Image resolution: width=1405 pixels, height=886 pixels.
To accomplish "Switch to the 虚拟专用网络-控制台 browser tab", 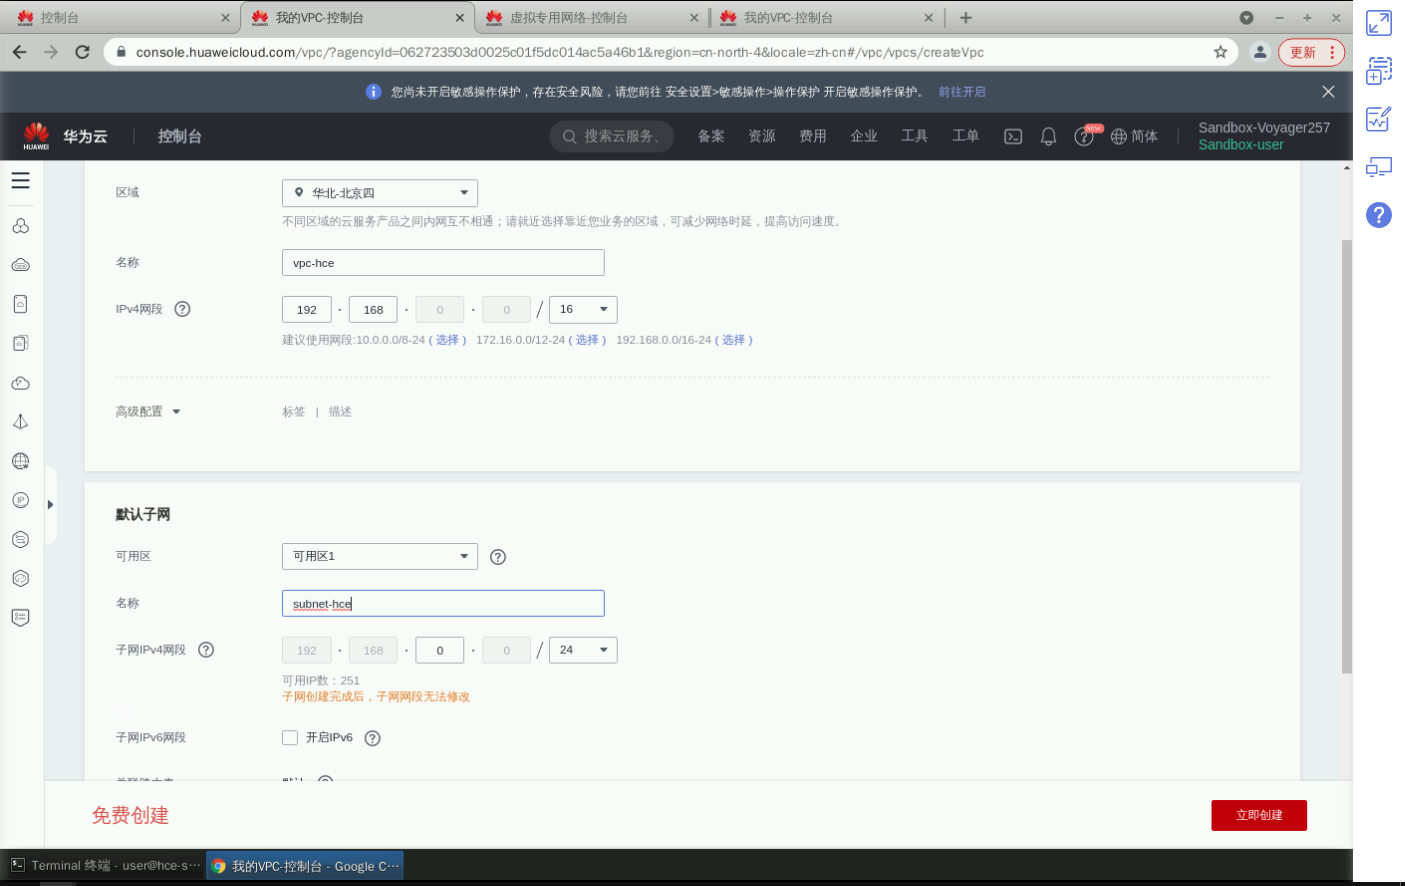I will 590,18.
